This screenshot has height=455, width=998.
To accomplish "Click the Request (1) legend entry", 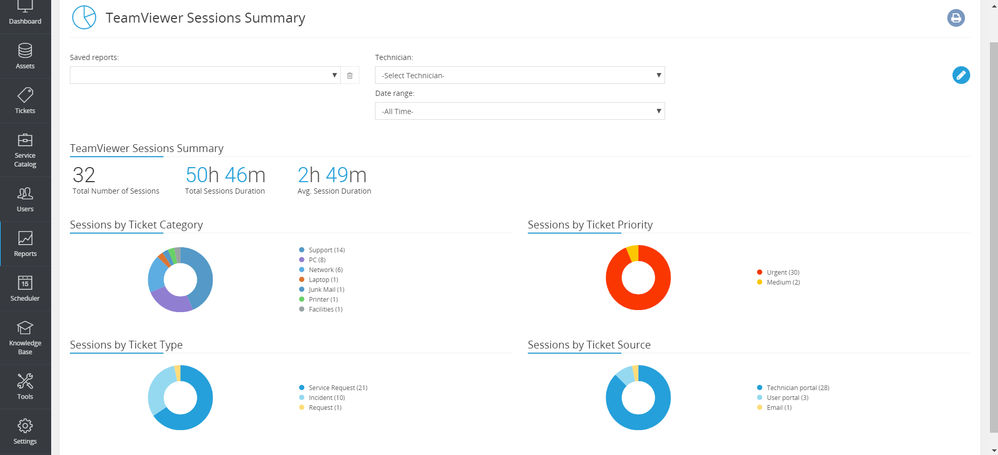I will point(320,407).
